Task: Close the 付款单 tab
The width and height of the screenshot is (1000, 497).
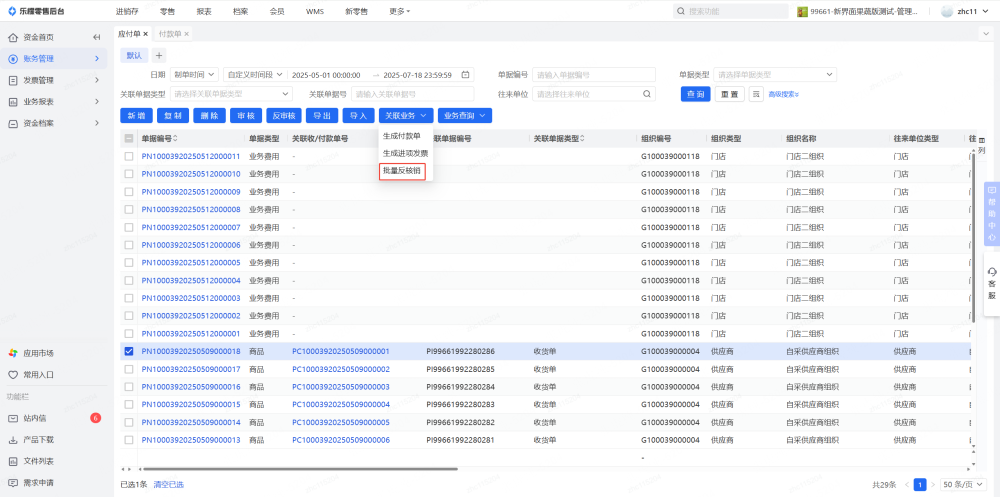Action: click(186, 33)
